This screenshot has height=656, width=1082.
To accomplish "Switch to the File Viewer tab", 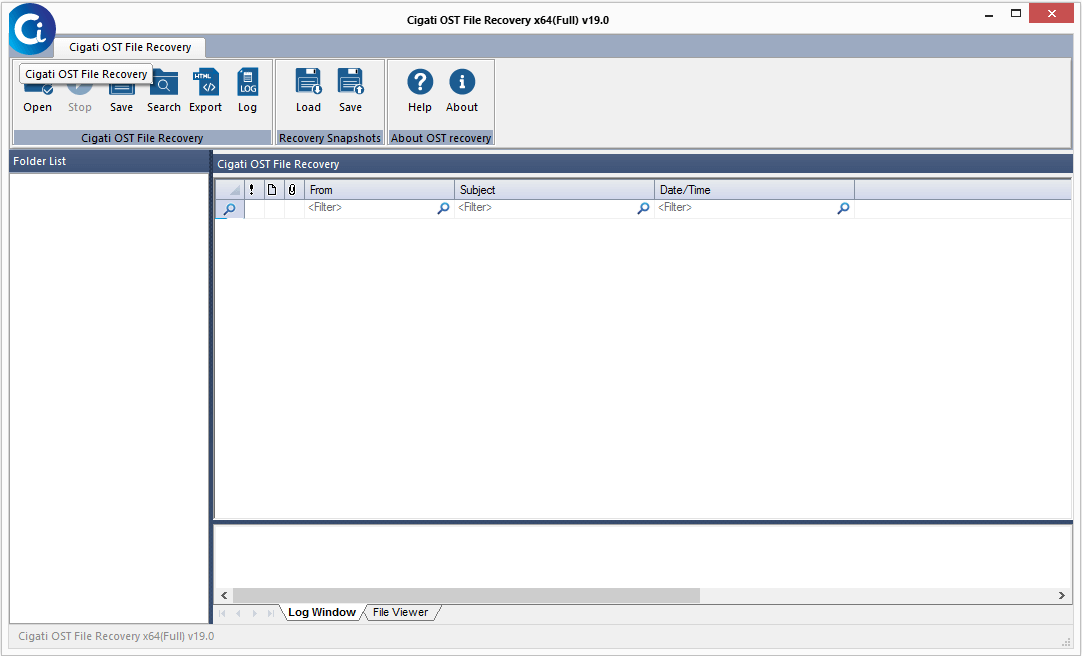I will pyautogui.click(x=400, y=613).
